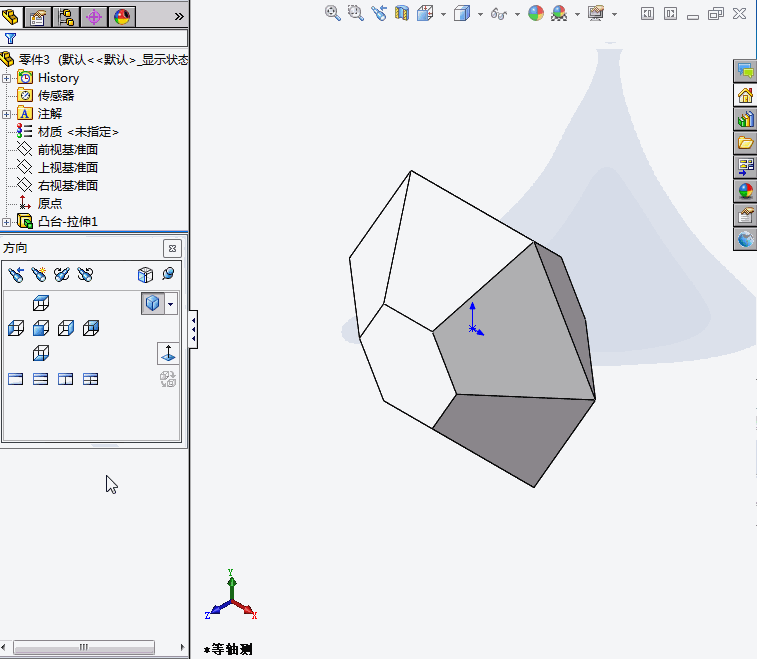Click Edit Appearance color ball
This screenshot has width=757, height=659.
[536, 14]
